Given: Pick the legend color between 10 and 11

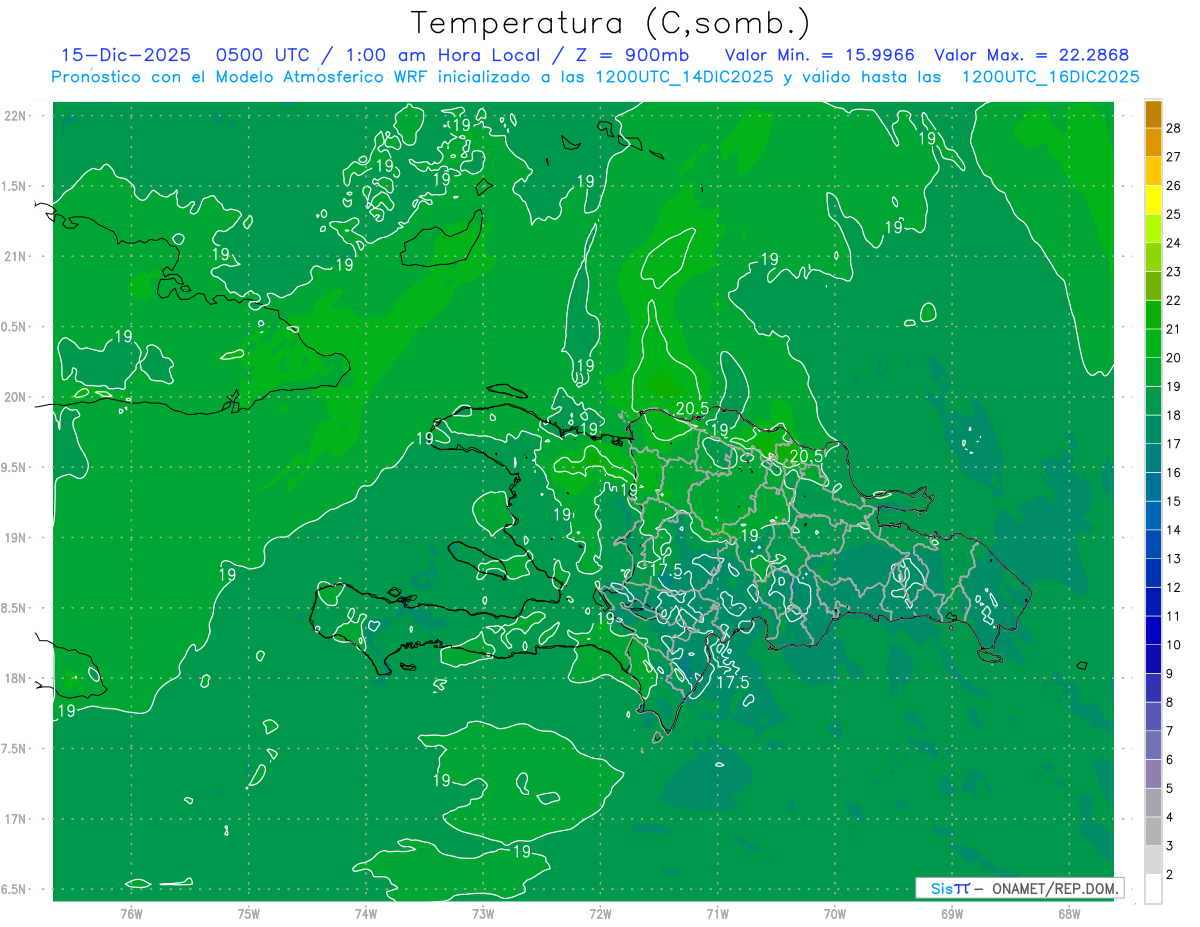Looking at the screenshot, I should [x=1153, y=631].
